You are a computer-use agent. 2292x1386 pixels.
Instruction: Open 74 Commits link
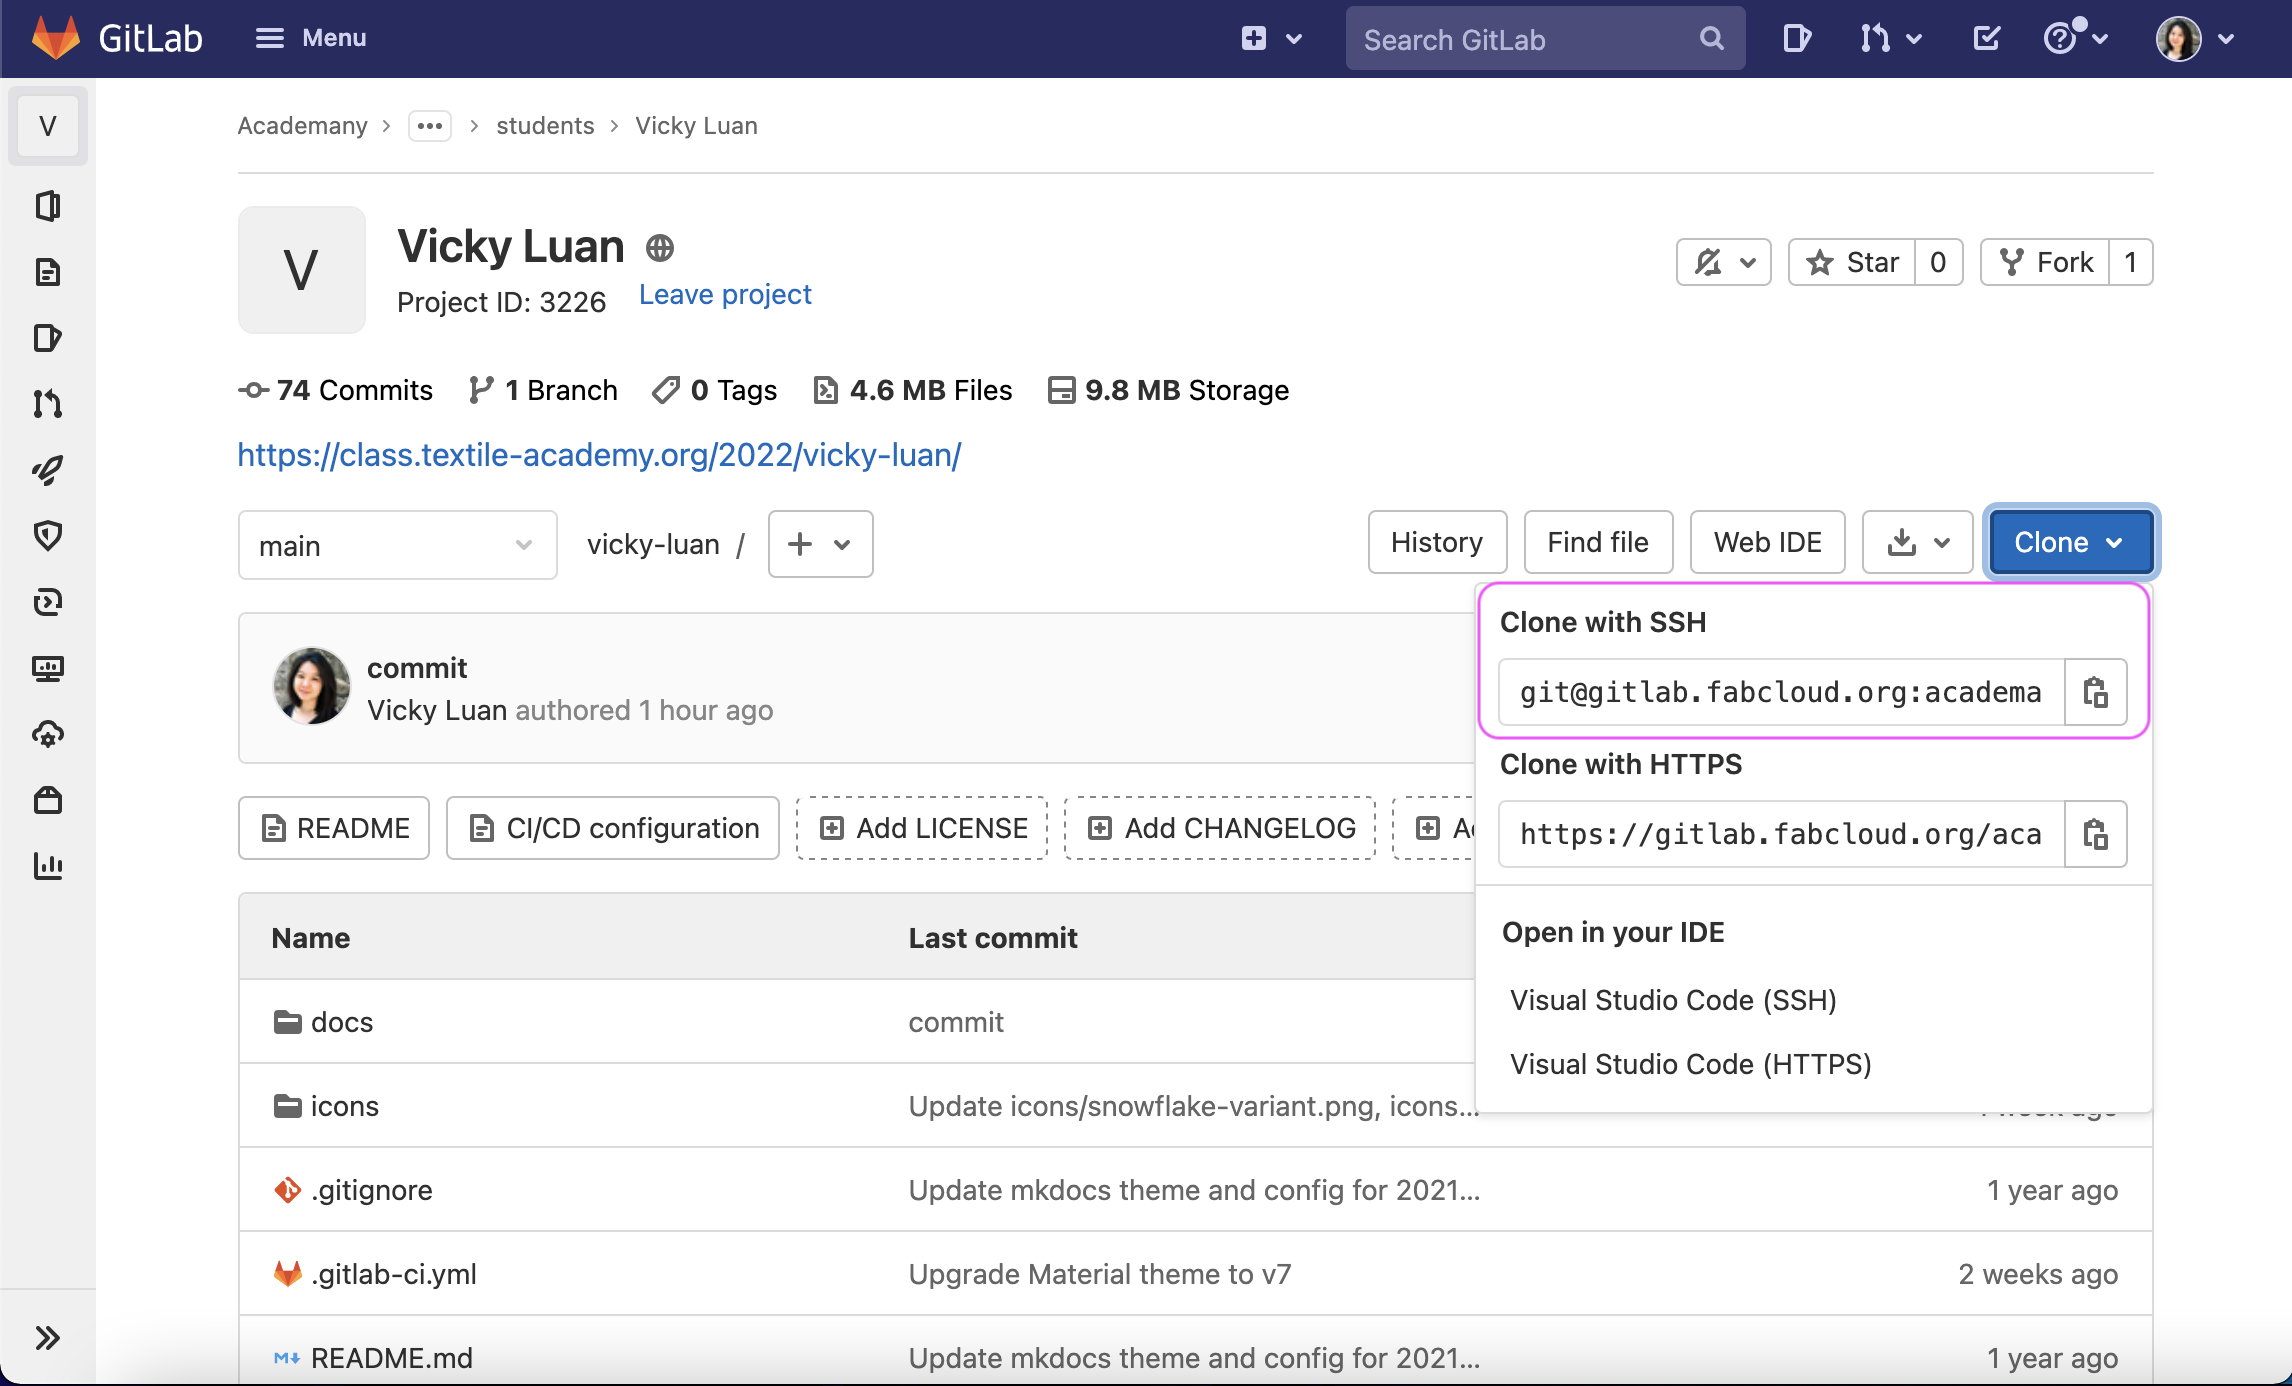point(336,390)
